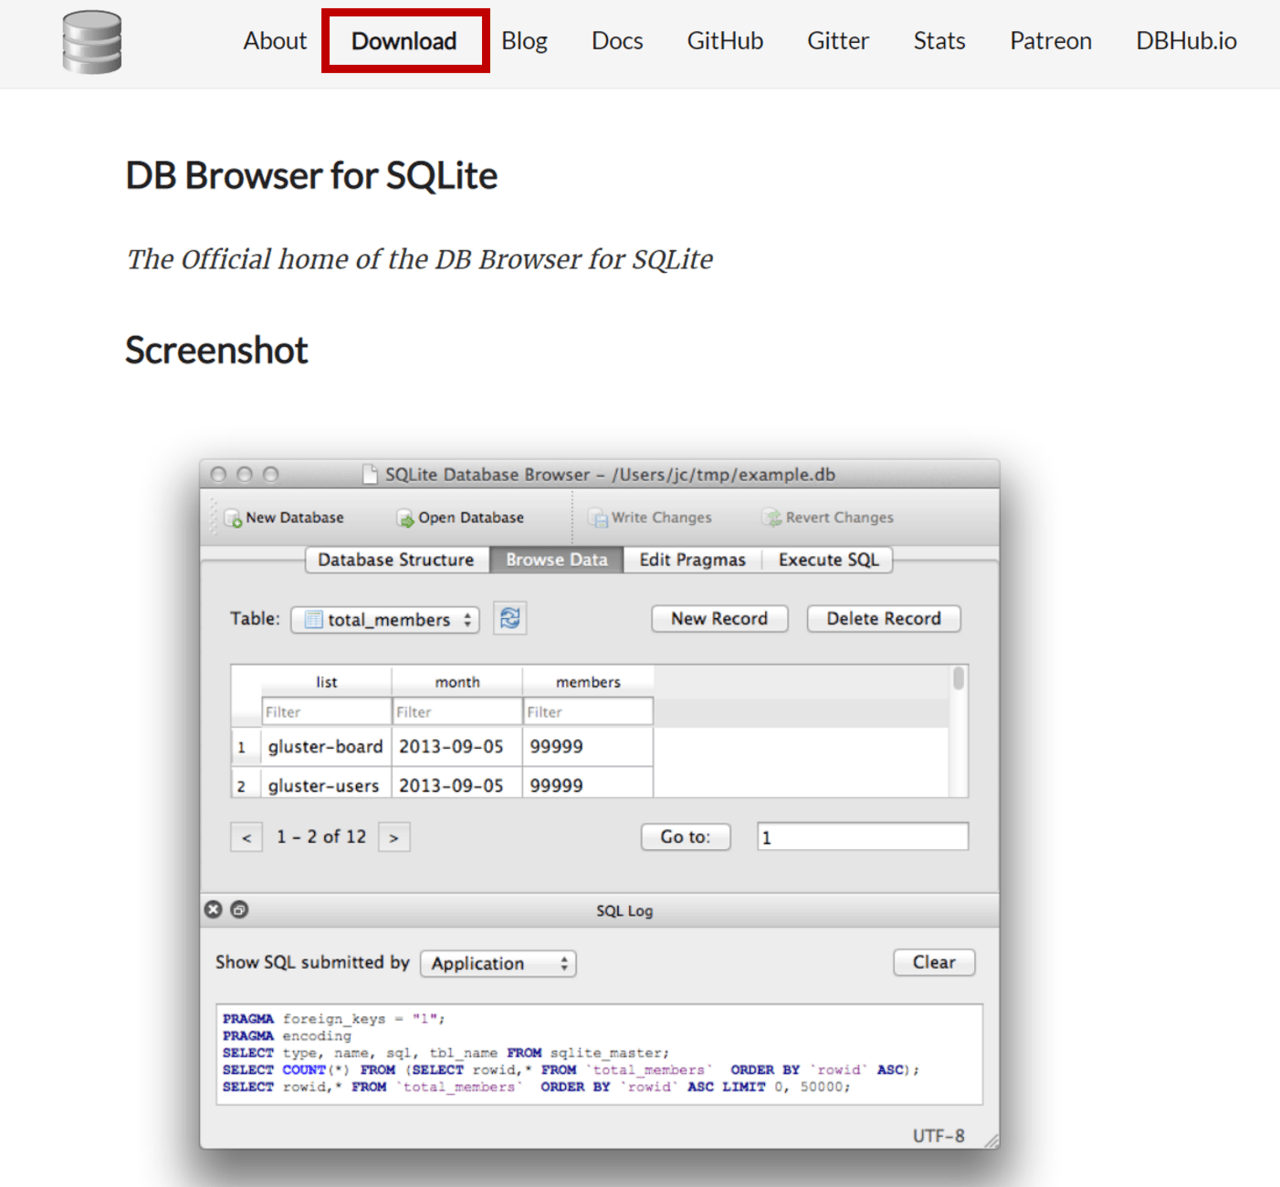The image size is (1280, 1187).
Task: Open the Gitter chat link
Action: click(838, 41)
